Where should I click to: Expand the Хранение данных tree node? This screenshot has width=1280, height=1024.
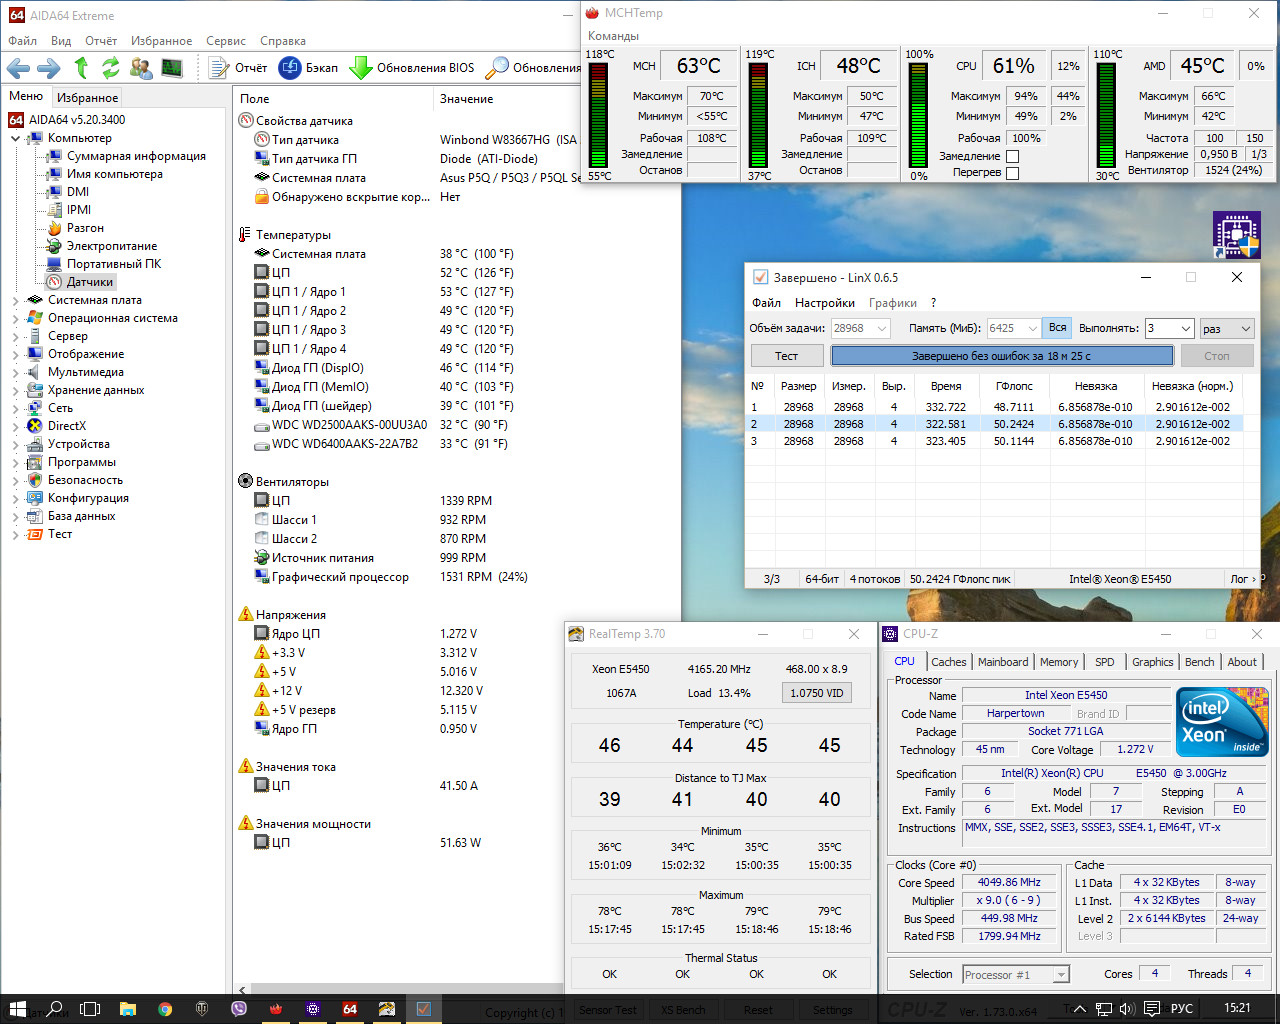[x=15, y=390]
